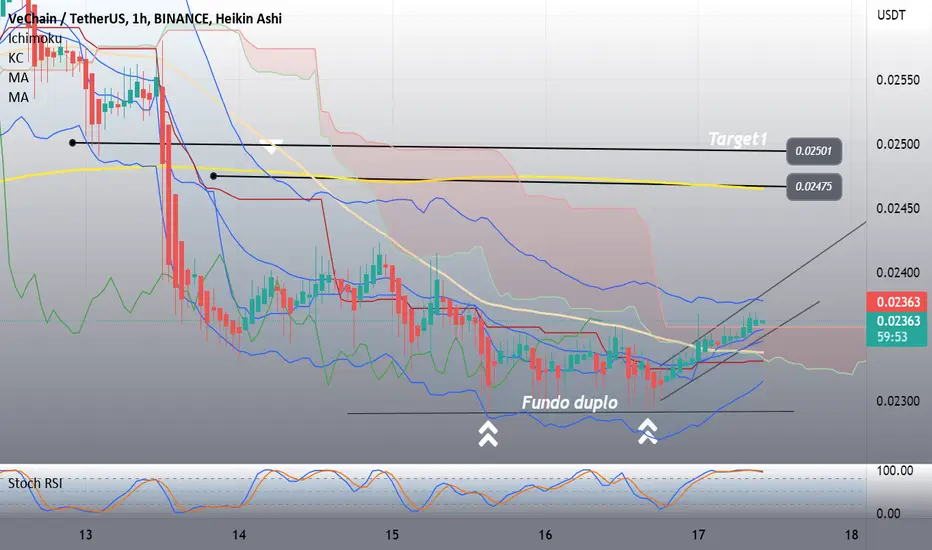Select the black dot anchor of the Target1 line
Screen dimensions: 932x550
click(73, 143)
